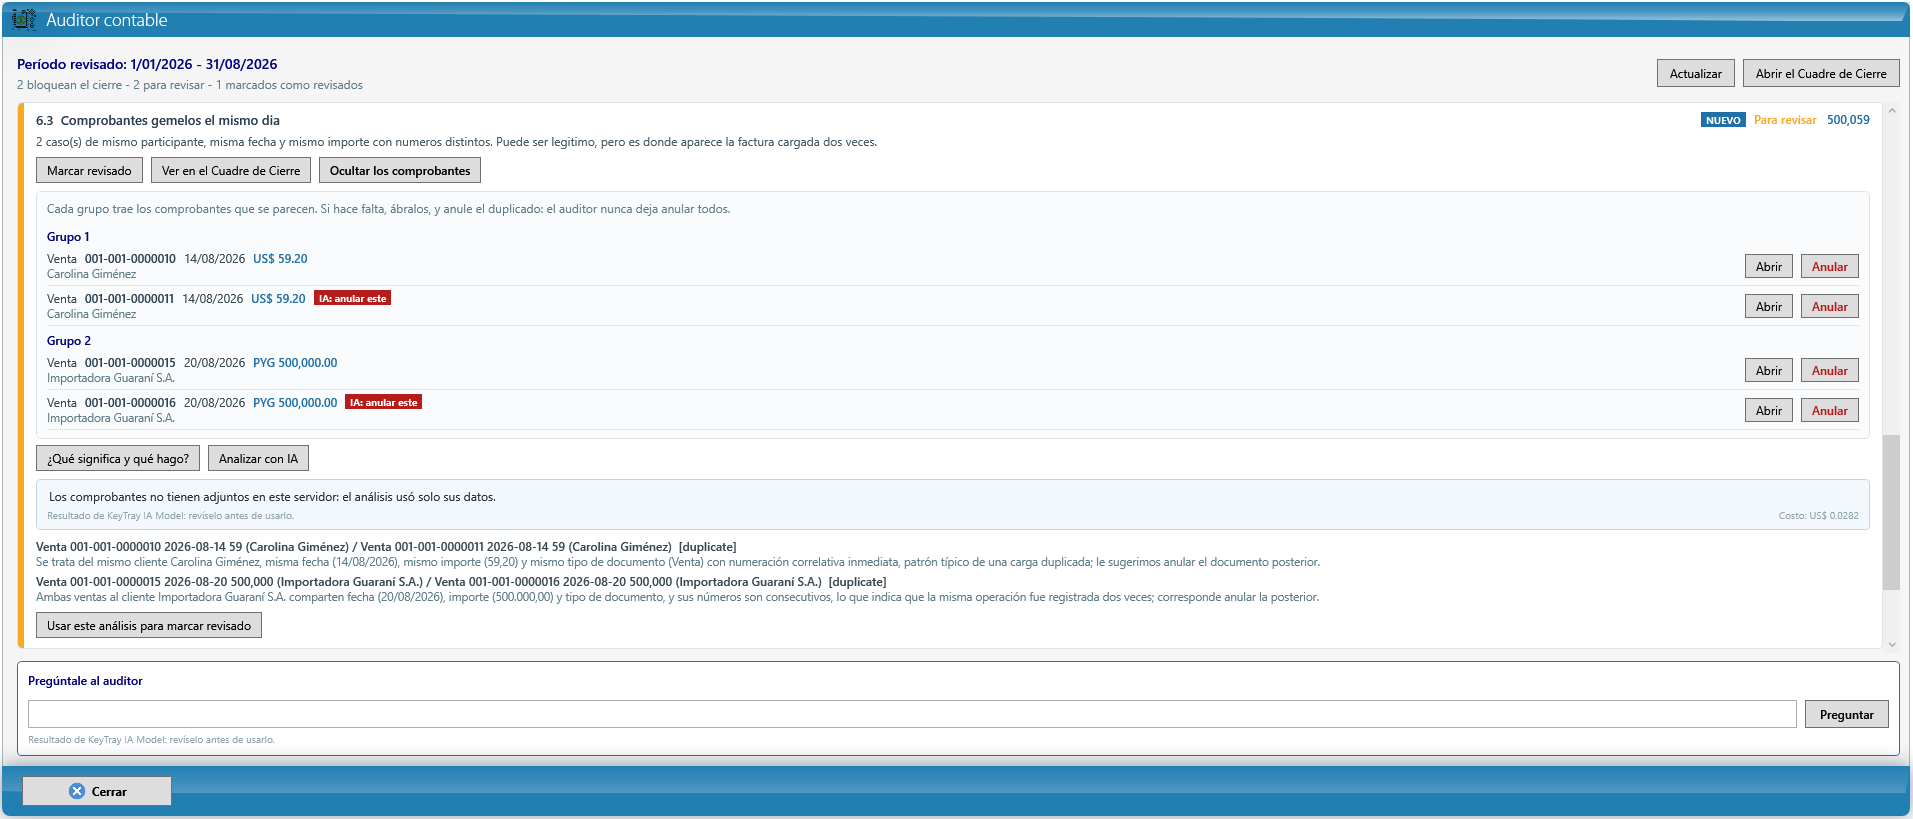The height and width of the screenshot is (819, 1913).
Task: Anular Venta 001-001-0000016
Action: click(x=1829, y=410)
